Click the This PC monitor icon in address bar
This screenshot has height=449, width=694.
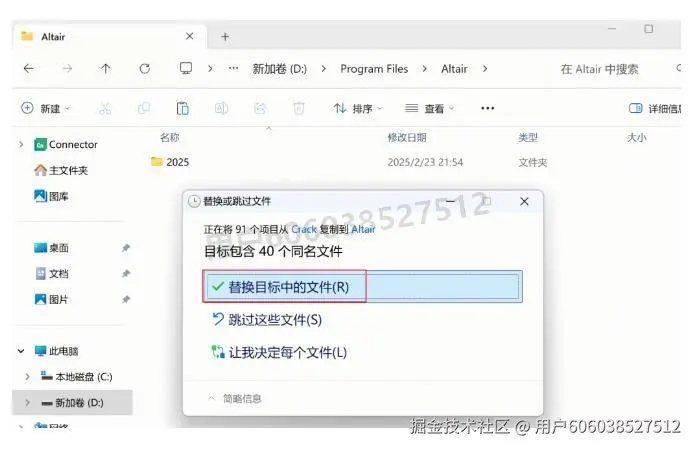pyautogui.click(x=185, y=69)
